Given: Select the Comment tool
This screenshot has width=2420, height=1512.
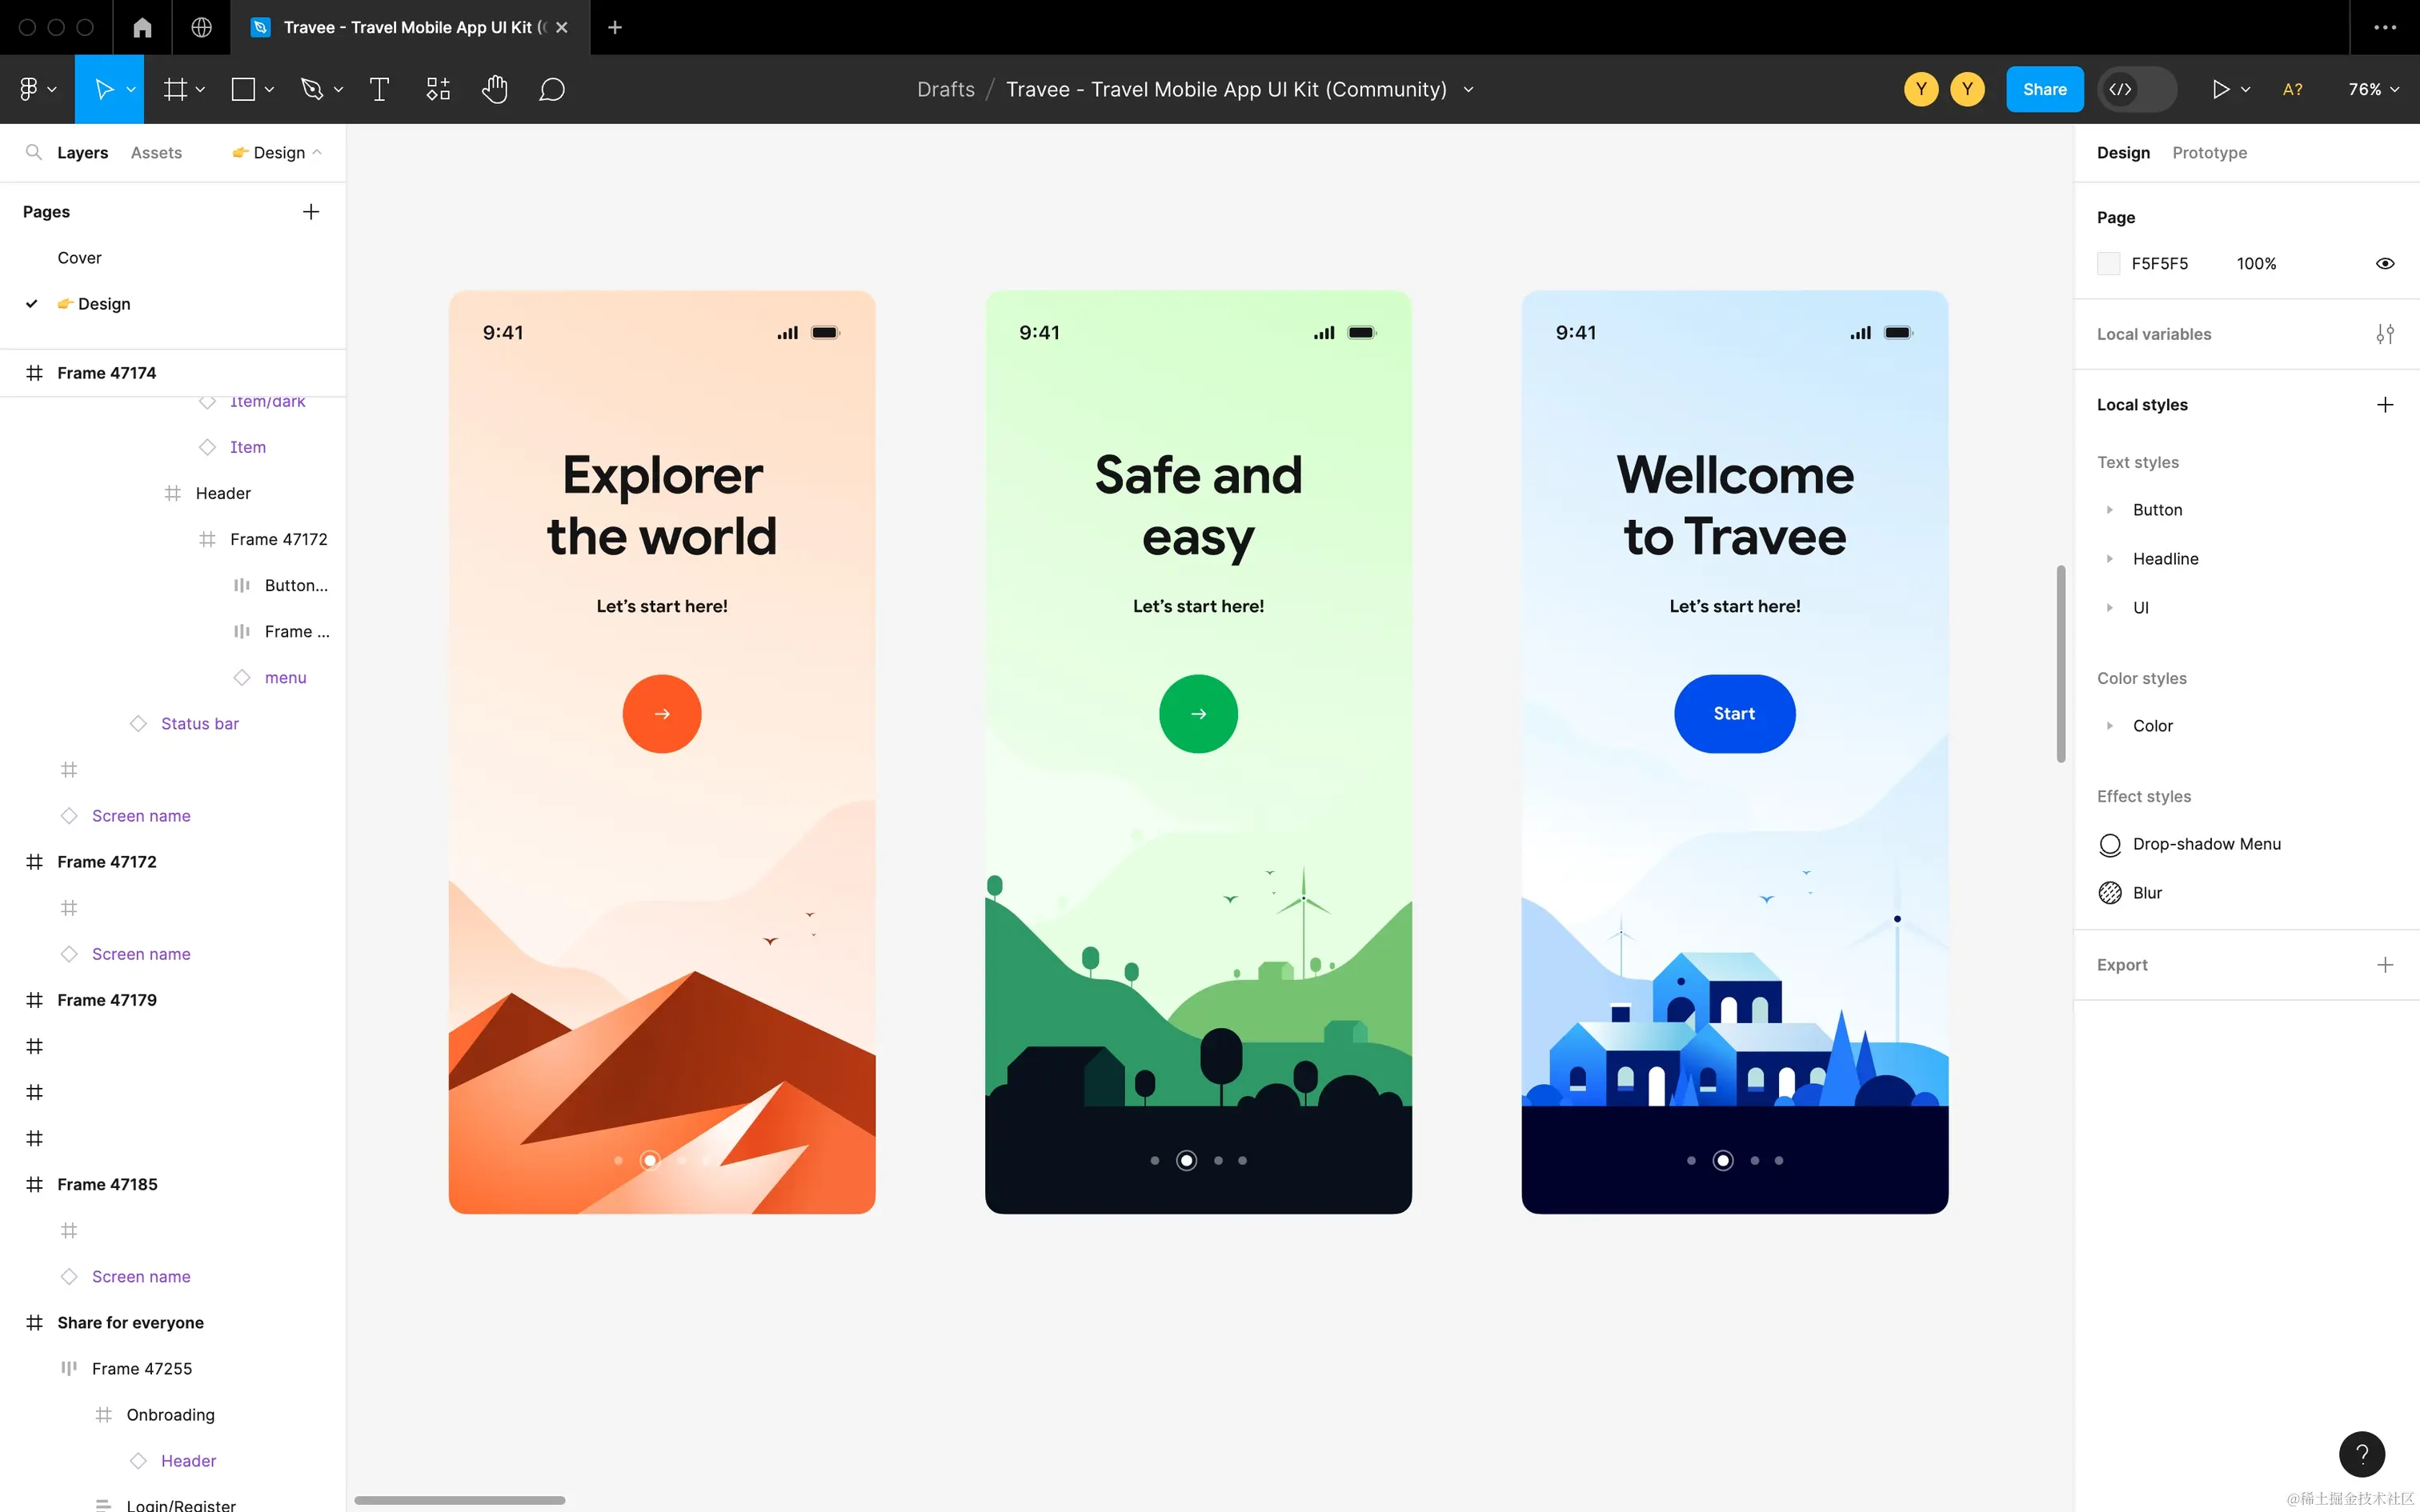Looking at the screenshot, I should tap(552, 90).
